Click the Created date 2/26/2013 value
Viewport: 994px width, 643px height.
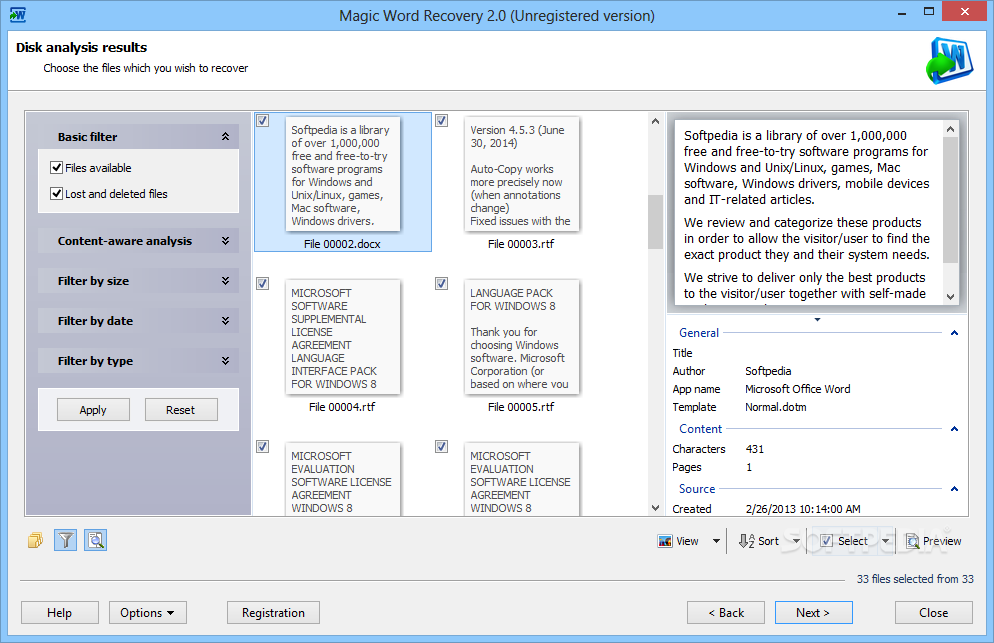(x=803, y=509)
